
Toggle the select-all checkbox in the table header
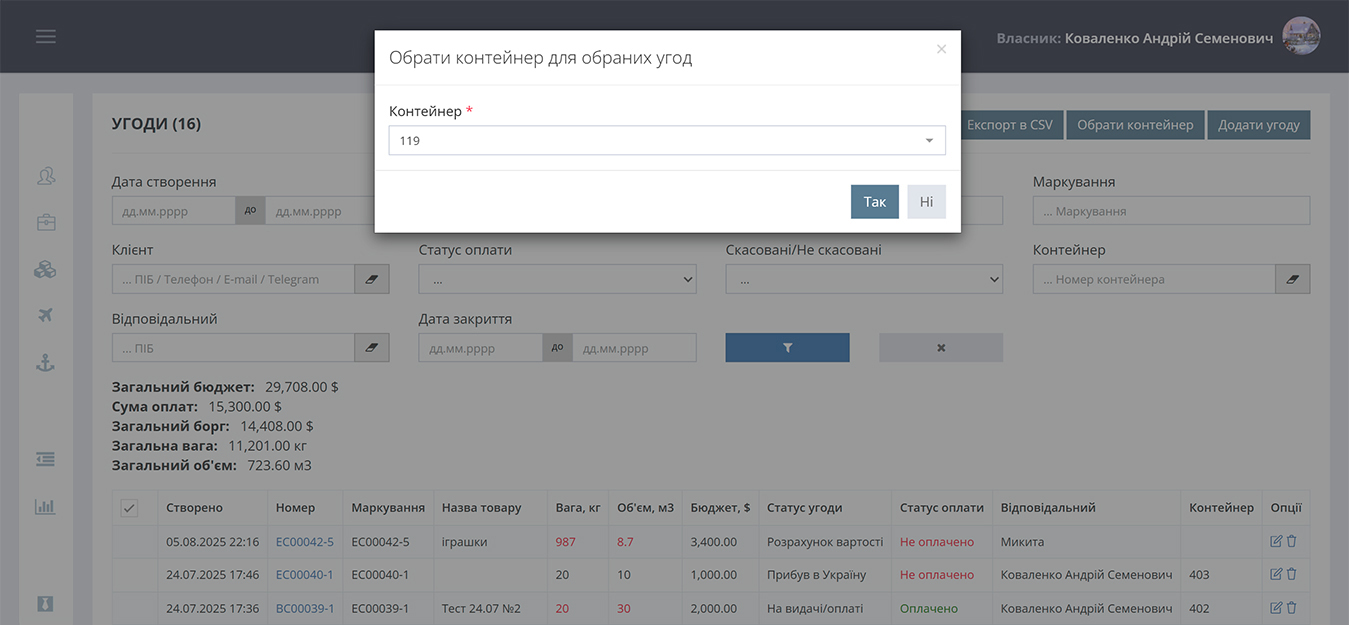[129, 508]
